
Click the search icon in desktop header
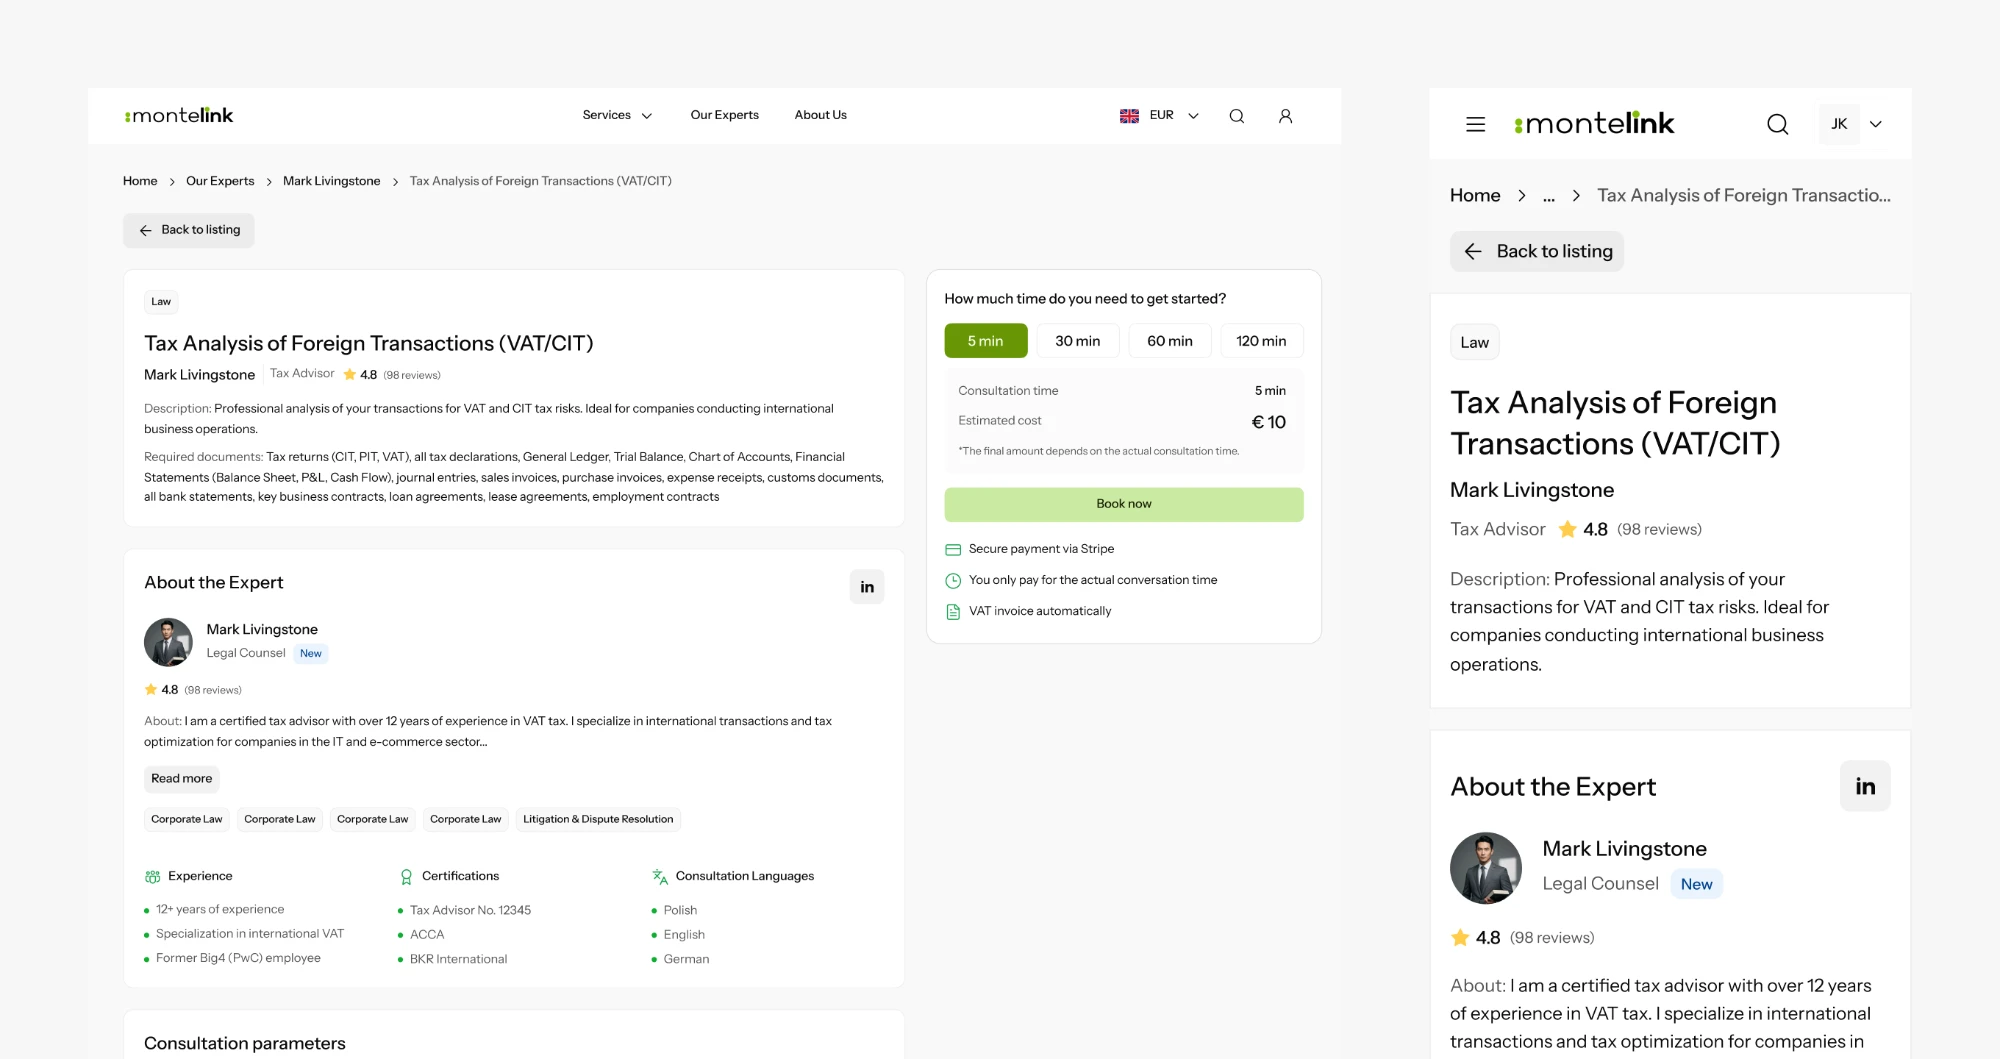(x=1237, y=116)
